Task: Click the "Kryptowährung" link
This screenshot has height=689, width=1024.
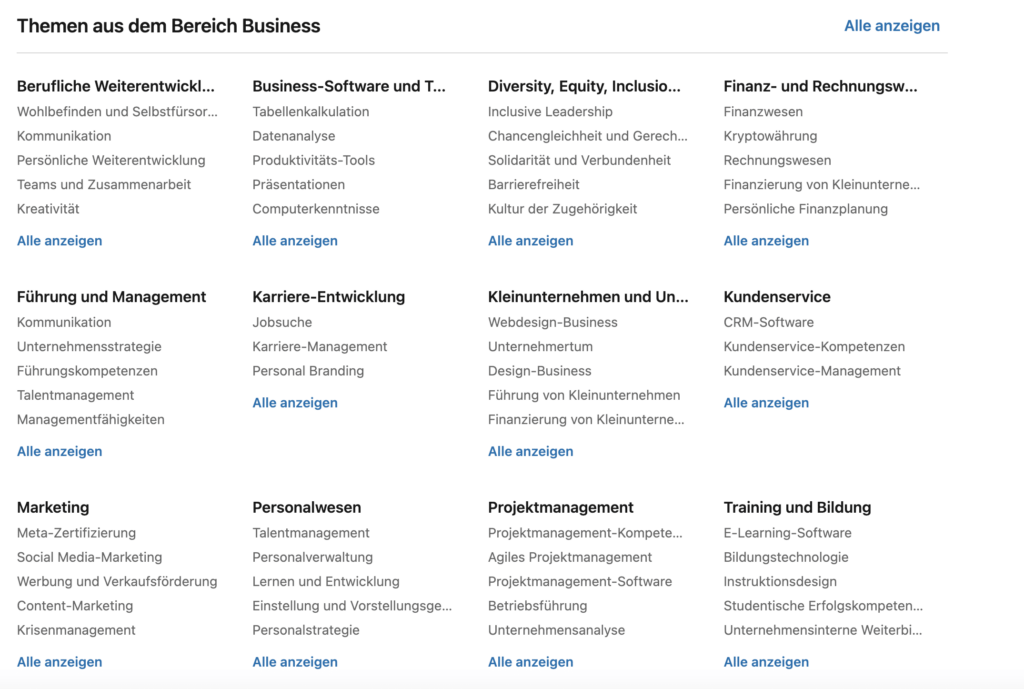Action: coord(770,136)
